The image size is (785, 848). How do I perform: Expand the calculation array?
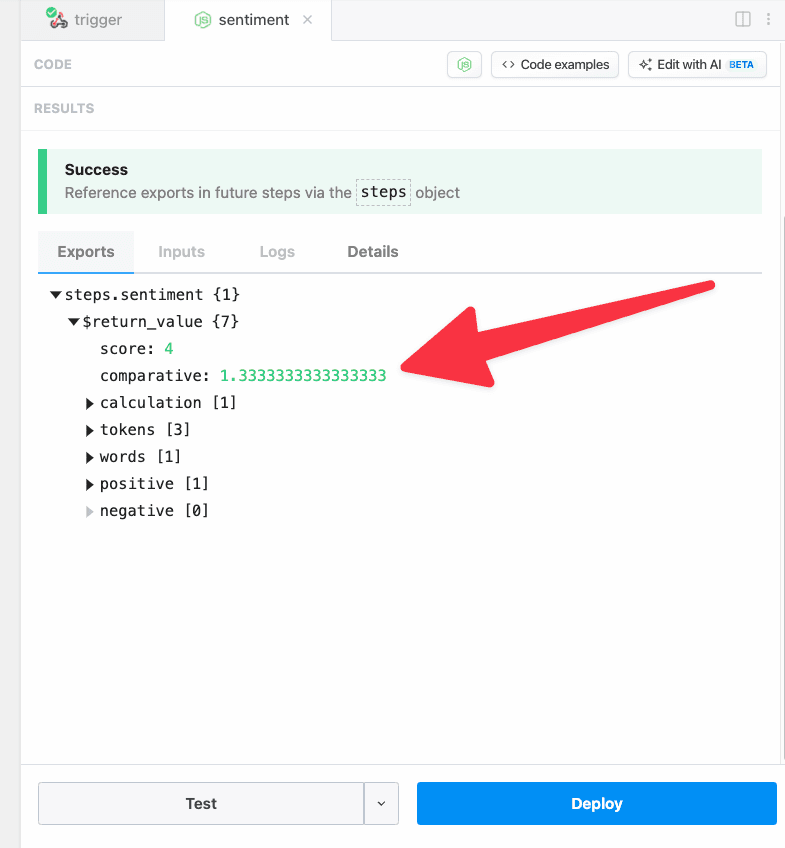click(x=89, y=403)
